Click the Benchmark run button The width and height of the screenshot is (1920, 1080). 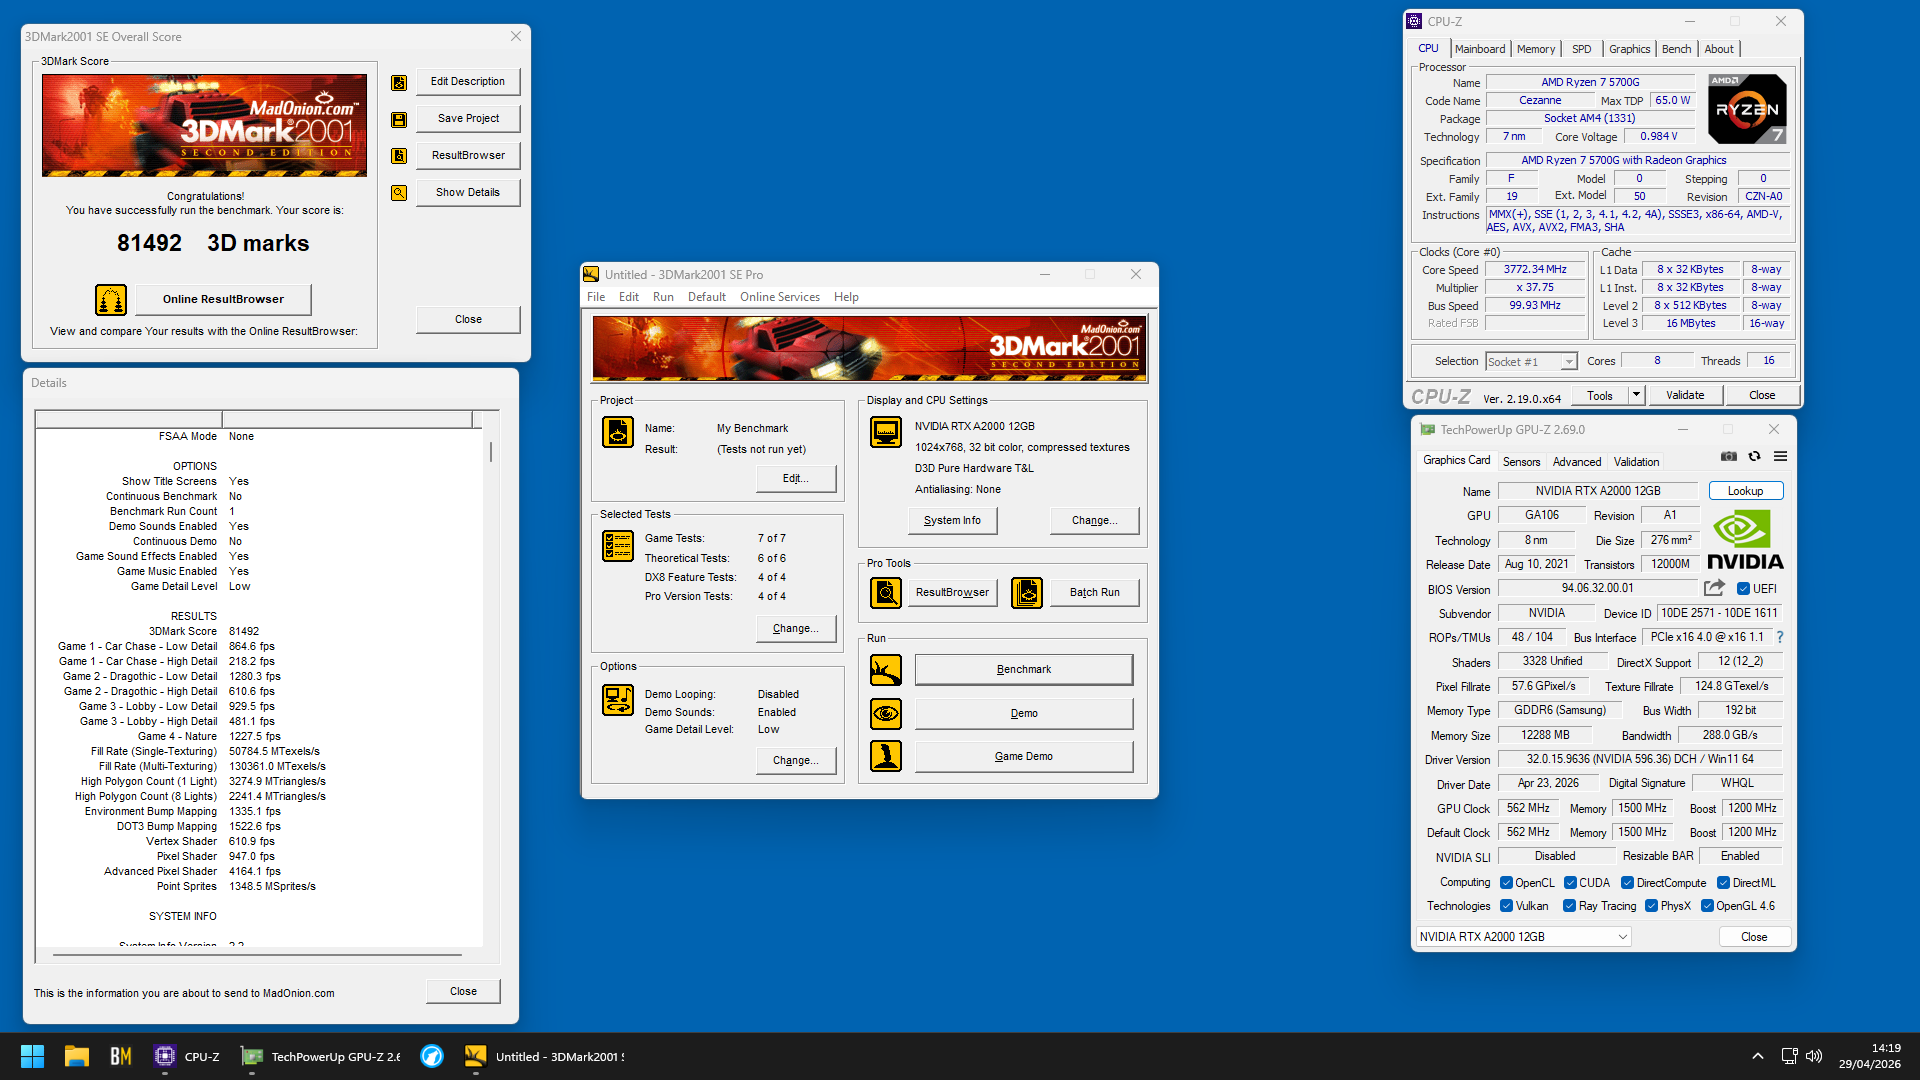click(x=1024, y=670)
